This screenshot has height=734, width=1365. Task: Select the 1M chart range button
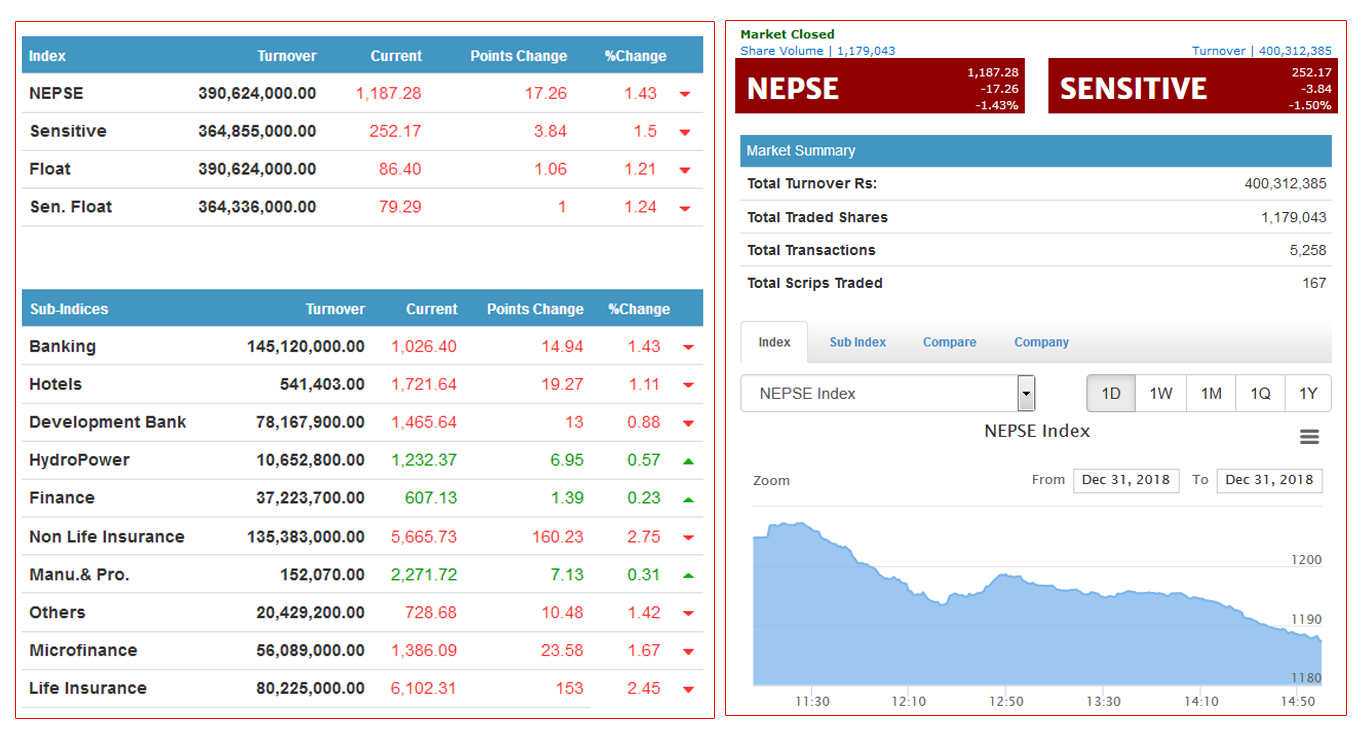1211,394
